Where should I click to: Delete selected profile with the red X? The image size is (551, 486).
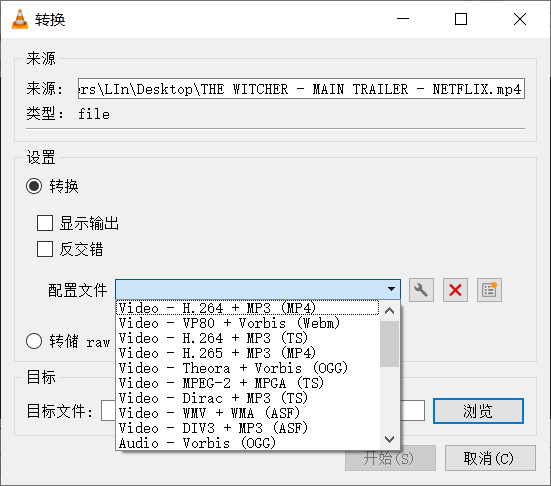pyautogui.click(x=455, y=290)
